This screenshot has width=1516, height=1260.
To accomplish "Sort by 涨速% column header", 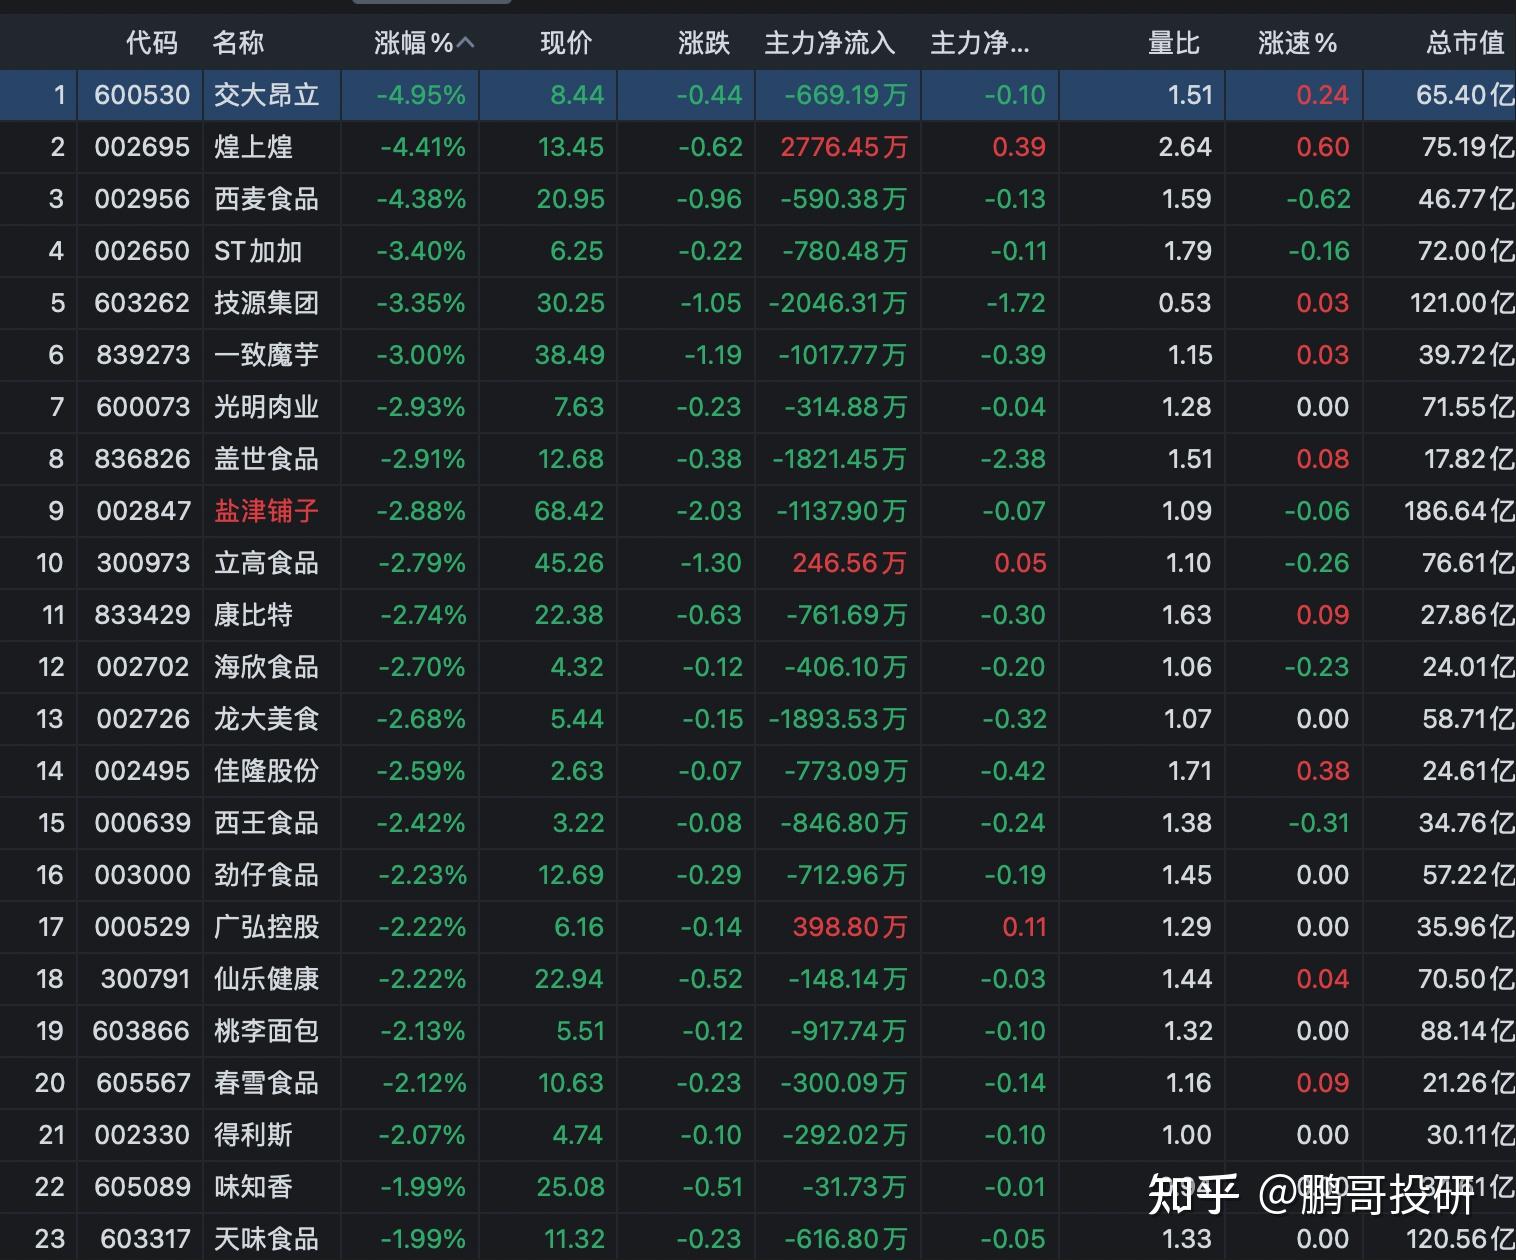I will click(x=1295, y=42).
